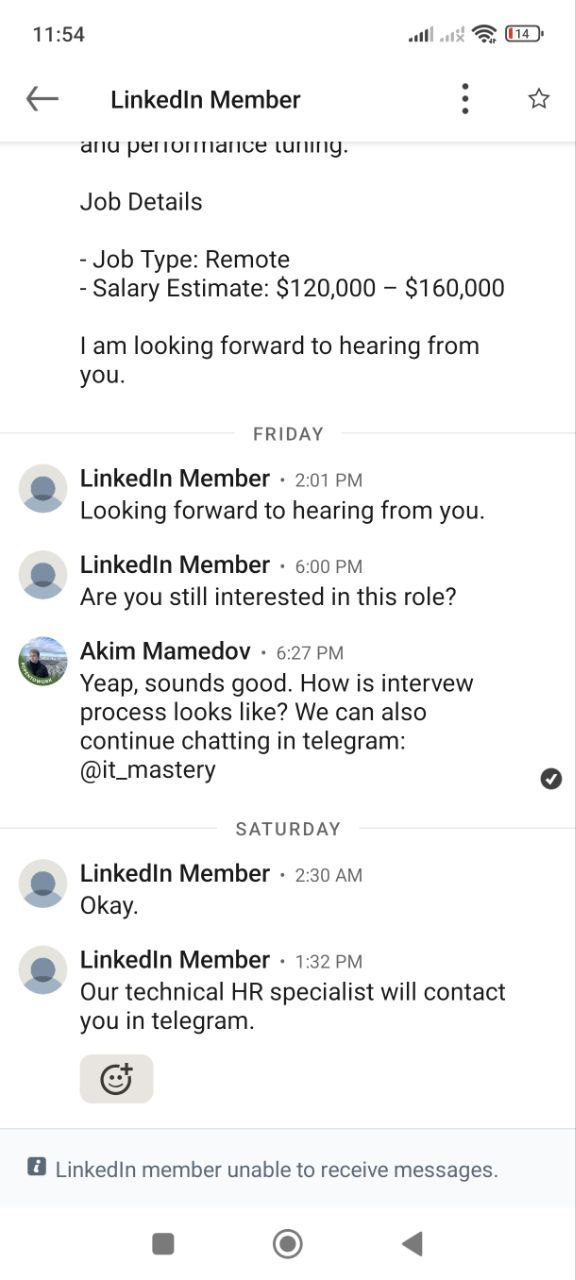
Task: Tap the 6:00 PM LinkedIn Member avatar
Action: (43, 574)
